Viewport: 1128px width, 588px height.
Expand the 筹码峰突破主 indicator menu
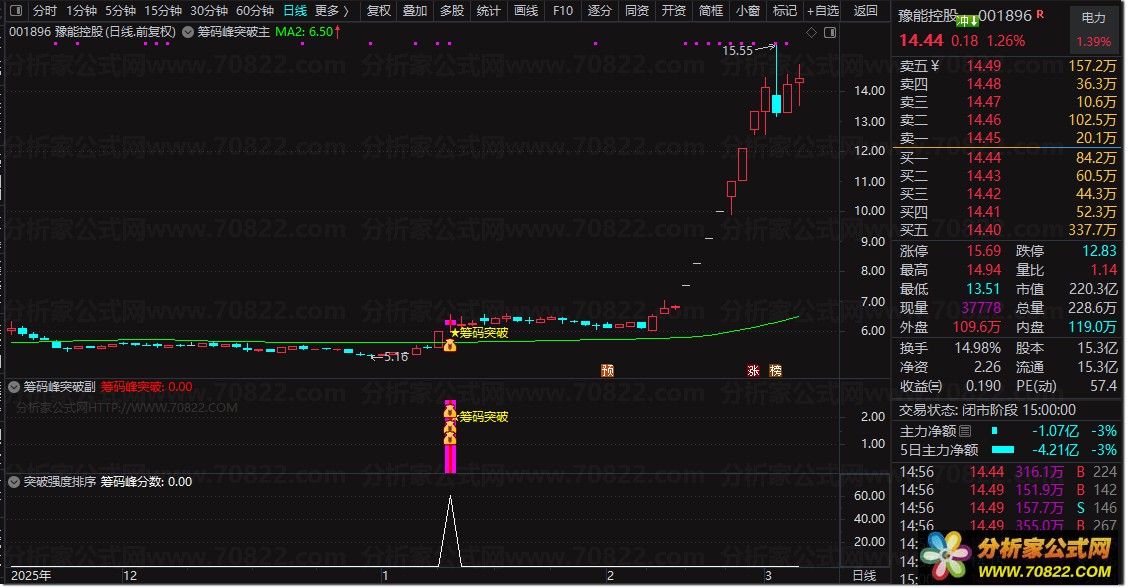[x=188, y=32]
